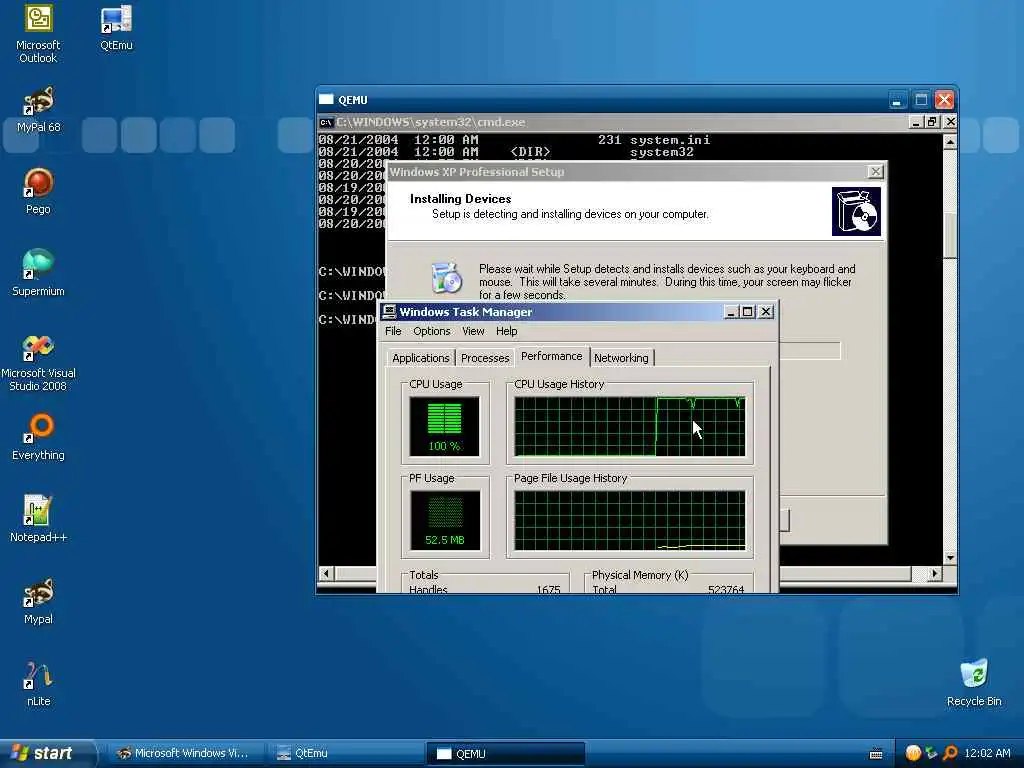
Task: Select the nLite desktop icon
Action: click(38, 684)
